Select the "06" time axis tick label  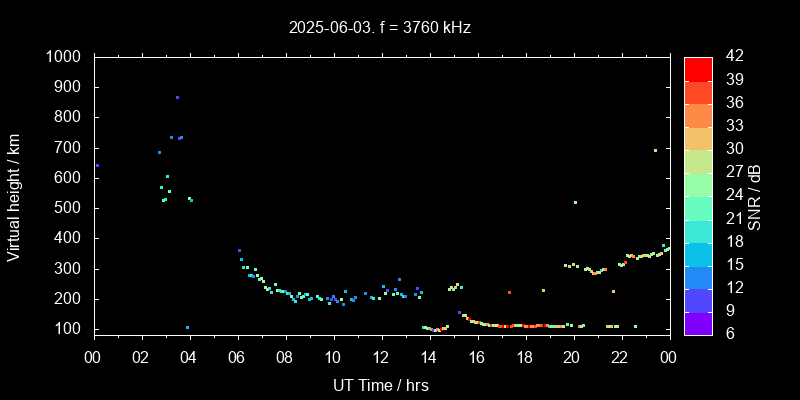point(237,357)
